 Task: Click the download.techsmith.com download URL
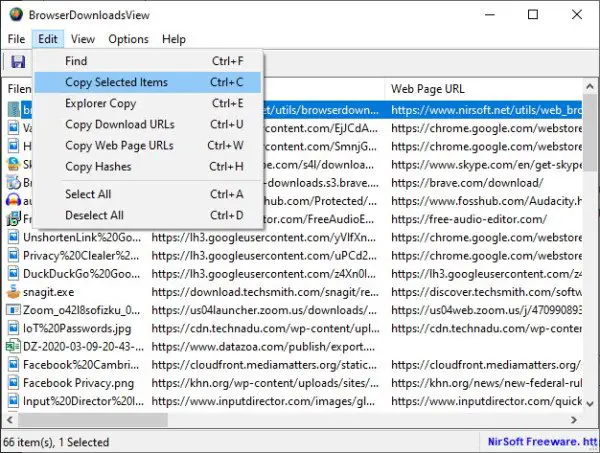point(265,292)
